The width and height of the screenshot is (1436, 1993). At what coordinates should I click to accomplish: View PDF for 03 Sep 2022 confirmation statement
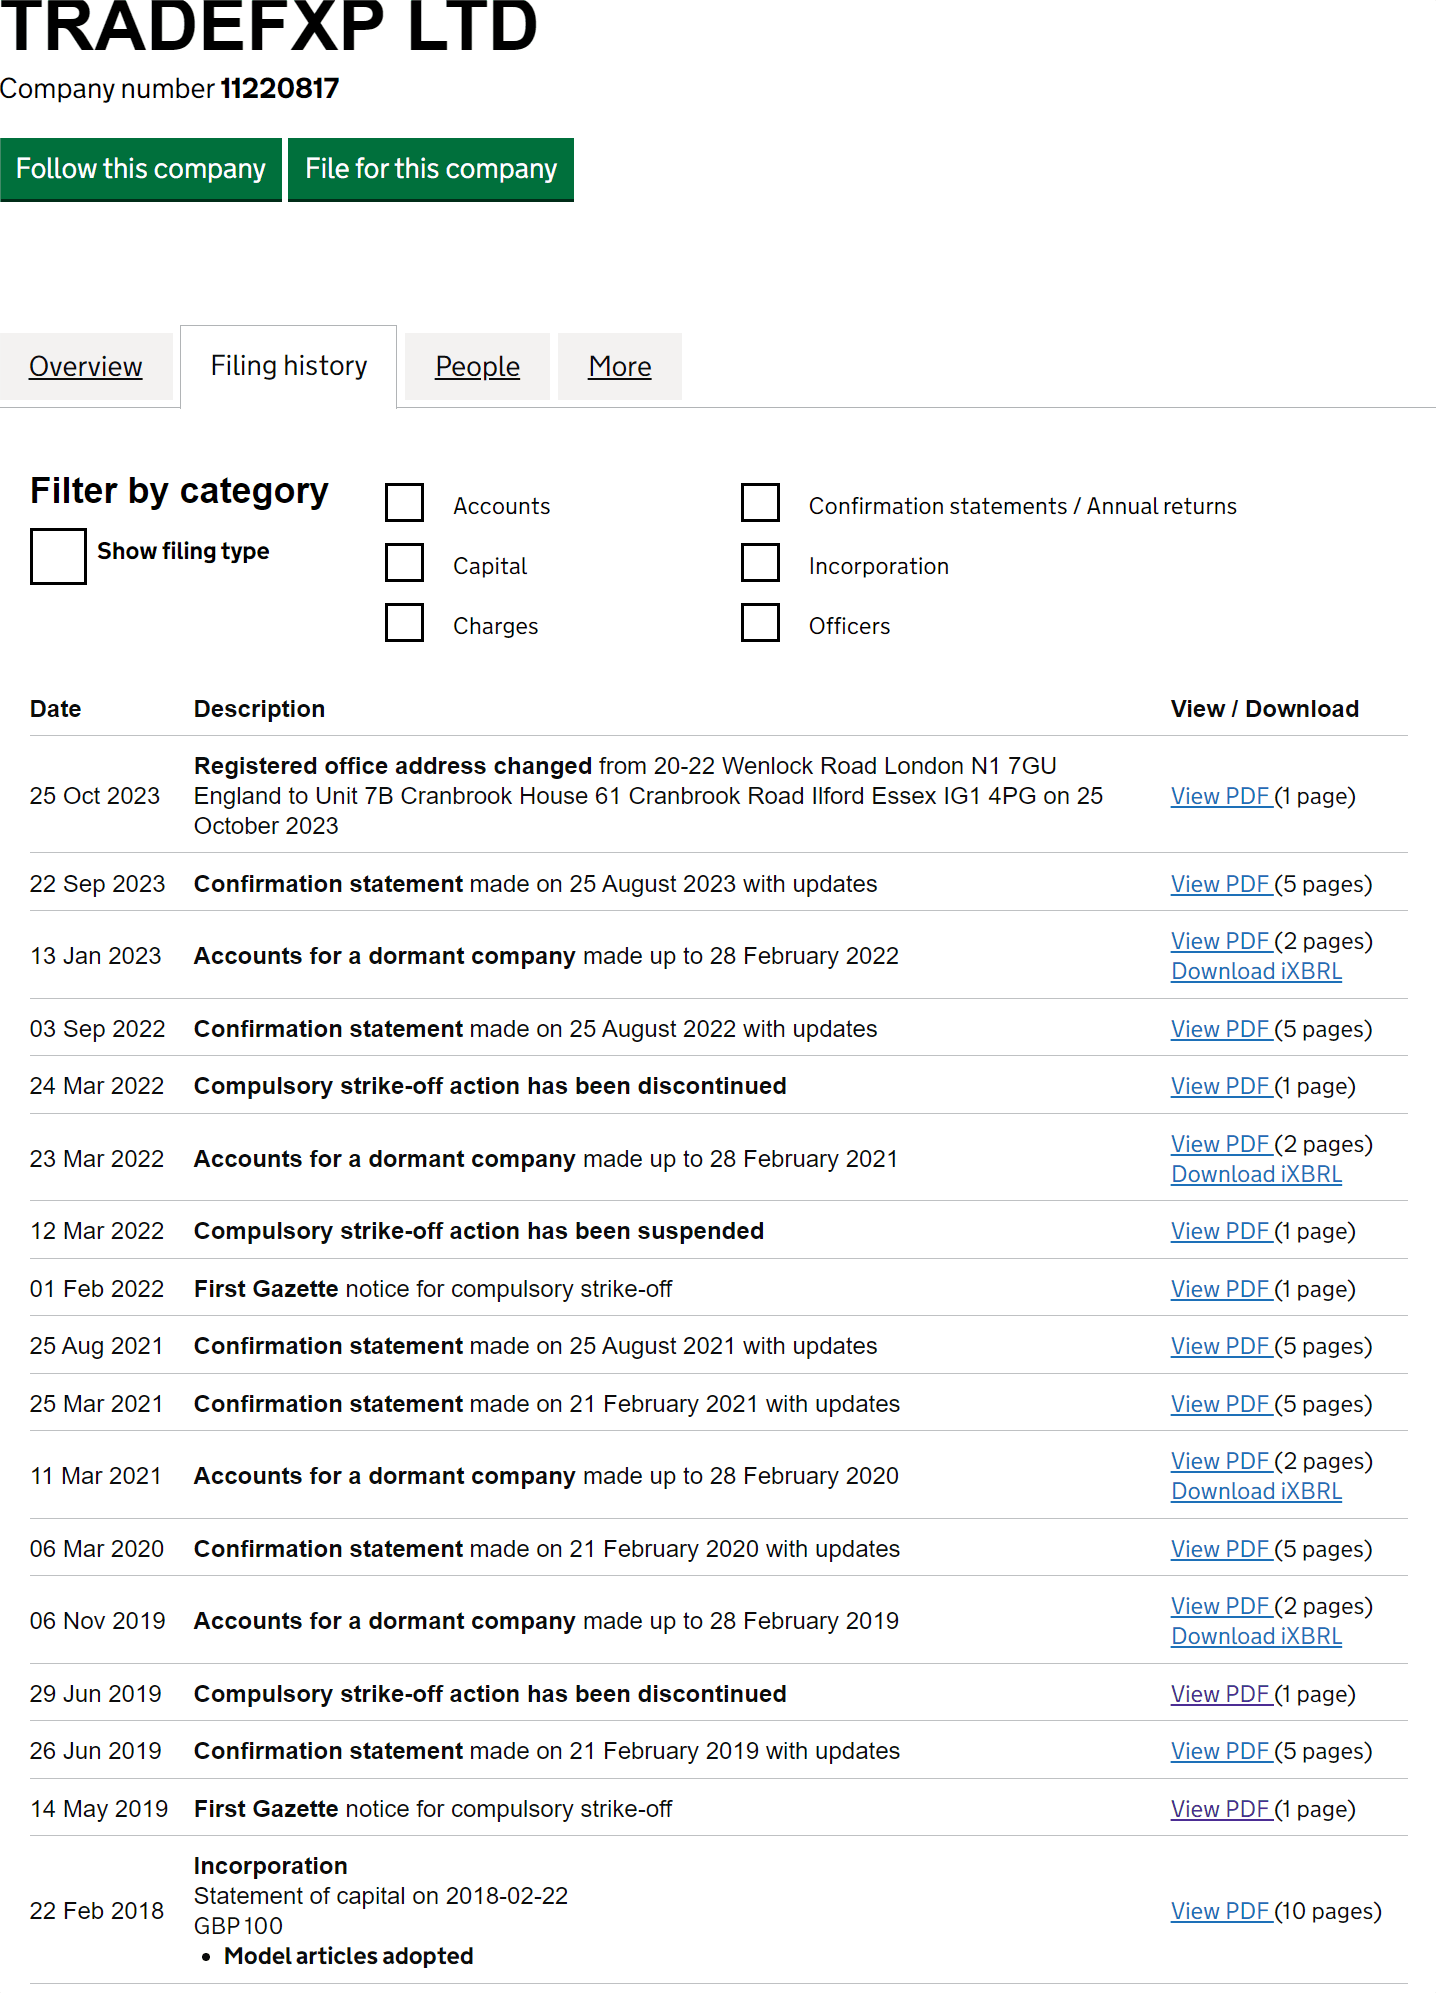(1221, 1029)
